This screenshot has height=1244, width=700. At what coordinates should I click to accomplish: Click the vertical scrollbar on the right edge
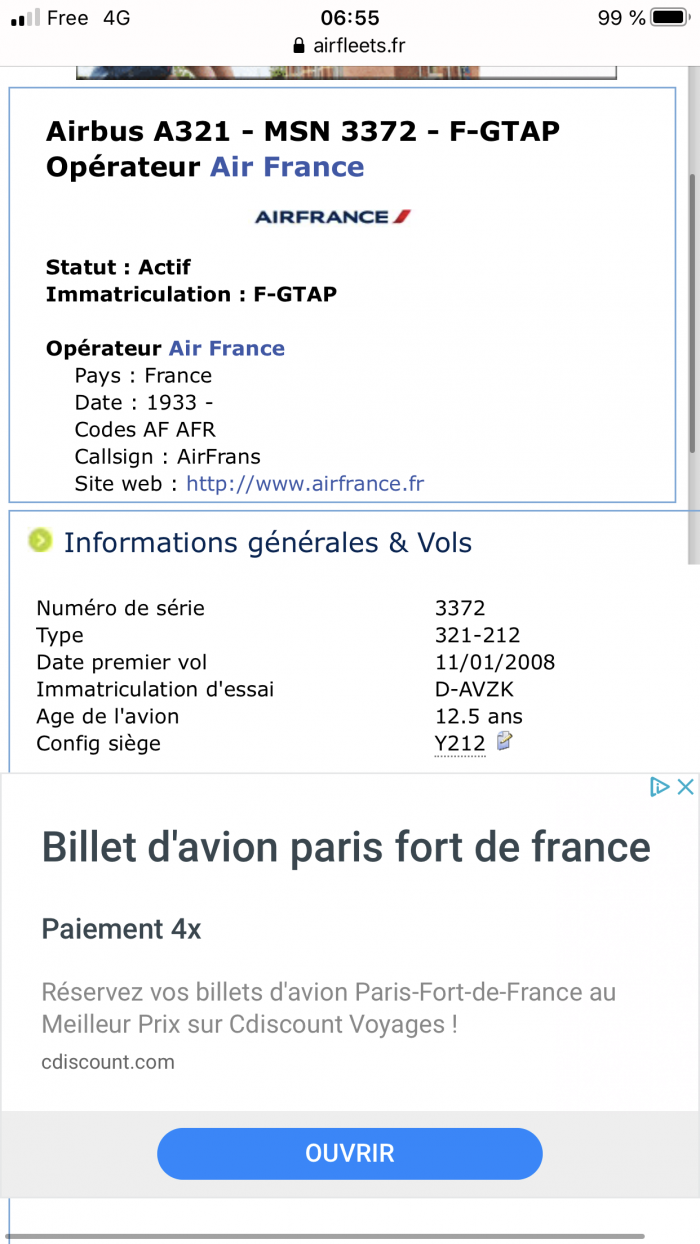click(692, 310)
